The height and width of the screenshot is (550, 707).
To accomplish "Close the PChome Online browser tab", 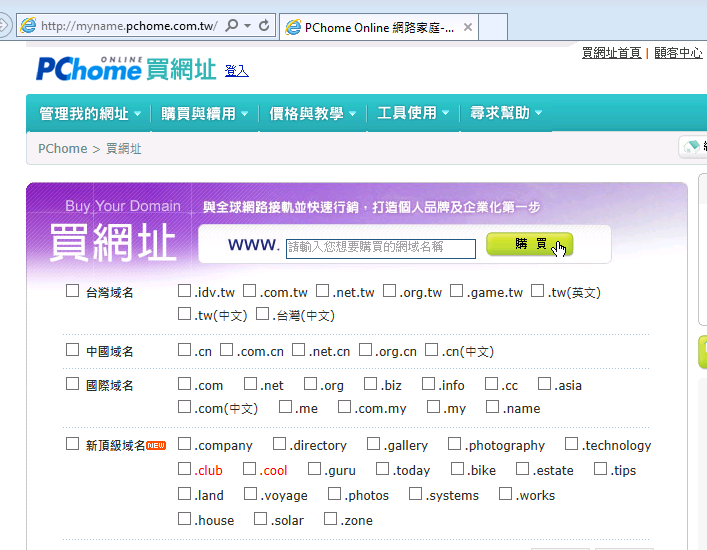I will (469, 27).
